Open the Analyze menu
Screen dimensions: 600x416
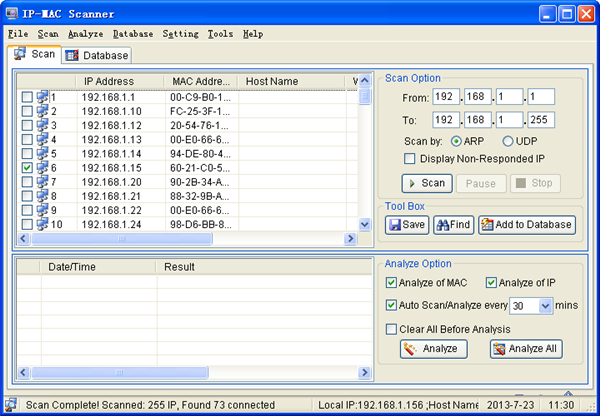point(85,34)
